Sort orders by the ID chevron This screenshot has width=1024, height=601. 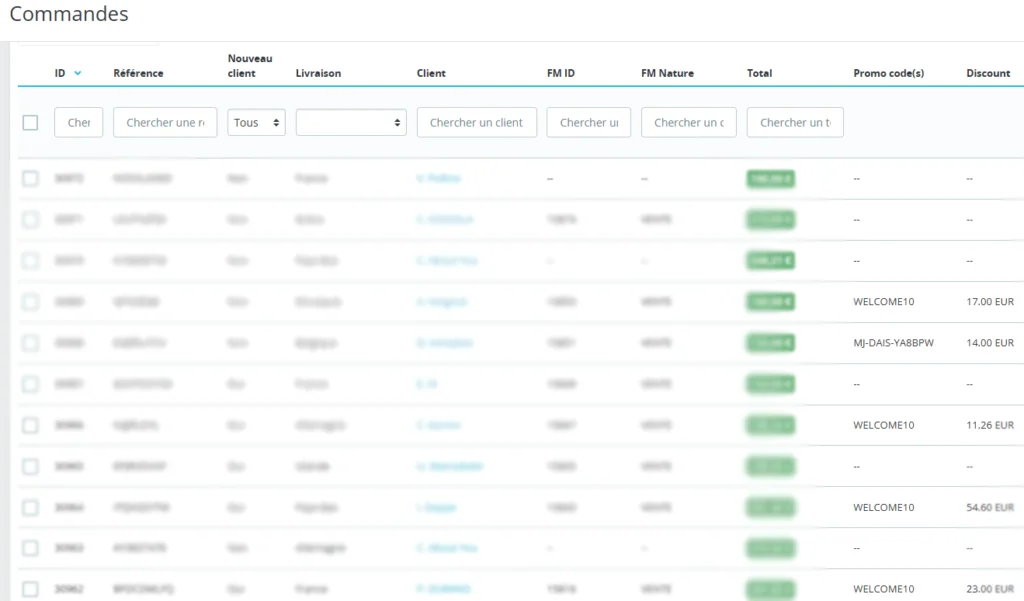tap(78, 73)
